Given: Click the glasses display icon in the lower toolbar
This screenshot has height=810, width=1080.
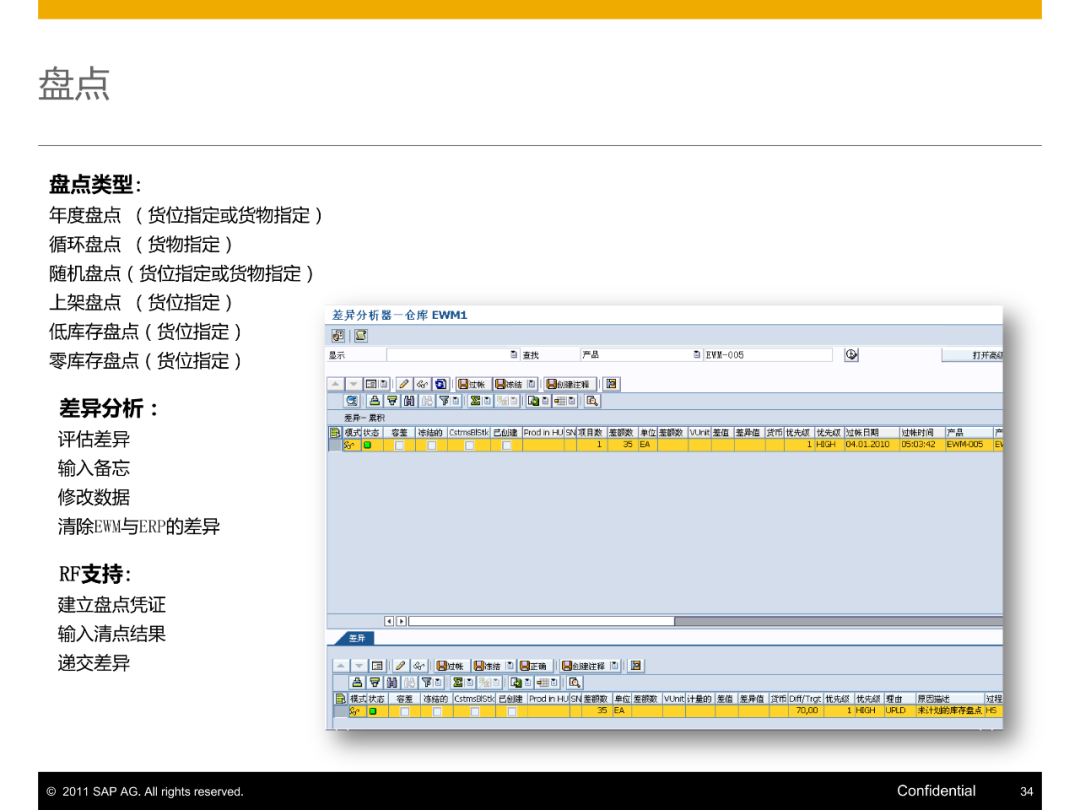Looking at the screenshot, I should (x=419, y=665).
